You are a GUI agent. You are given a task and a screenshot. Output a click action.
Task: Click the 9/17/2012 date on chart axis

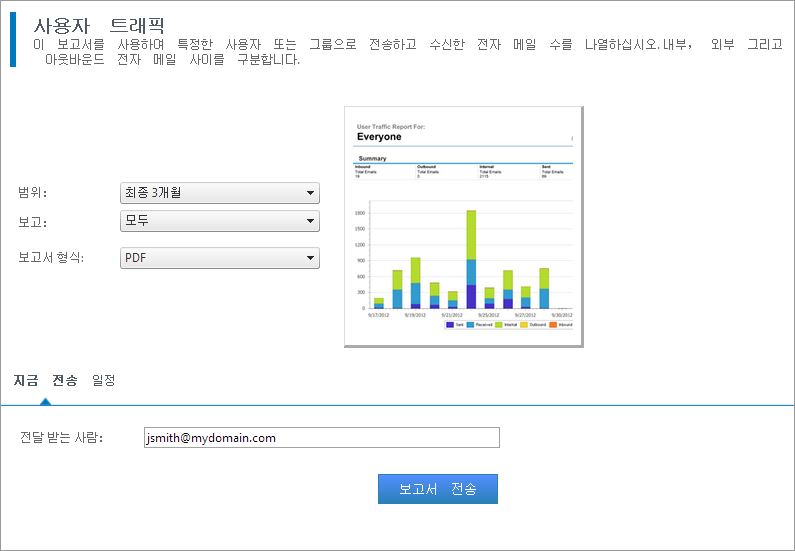coord(379,314)
